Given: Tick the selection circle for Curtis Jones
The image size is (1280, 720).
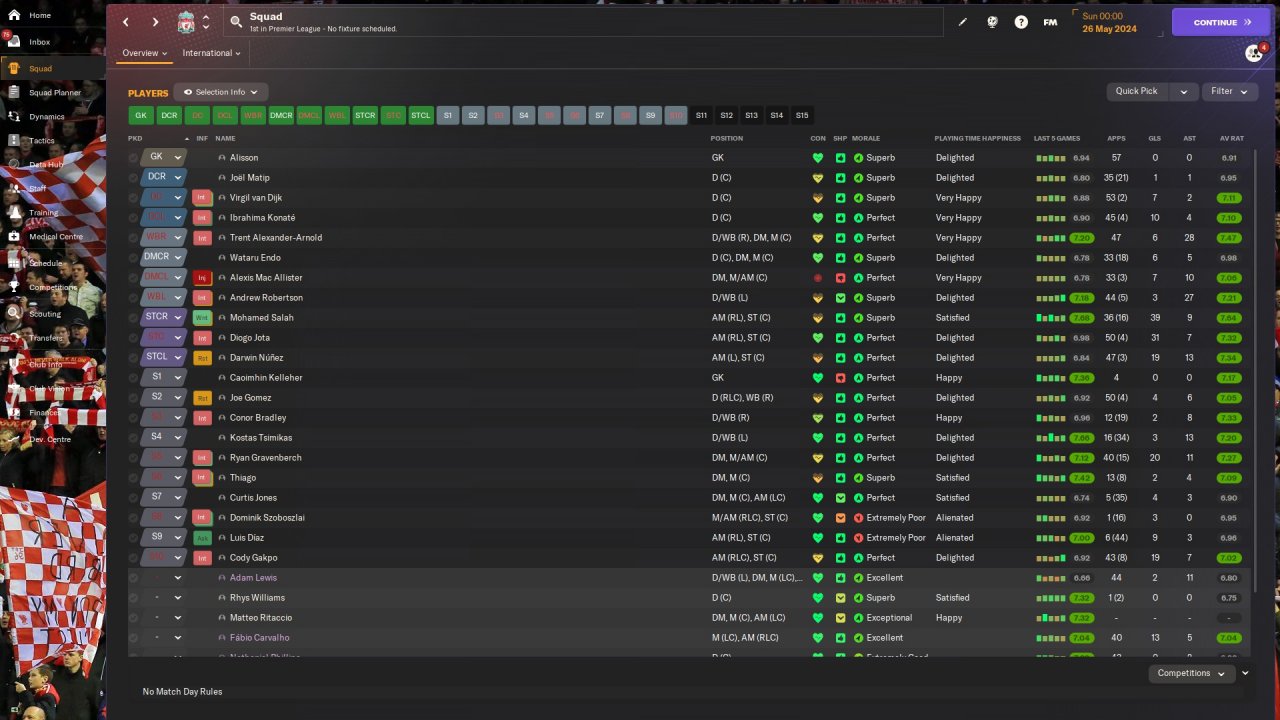Looking at the screenshot, I should [x=133, y=498].
